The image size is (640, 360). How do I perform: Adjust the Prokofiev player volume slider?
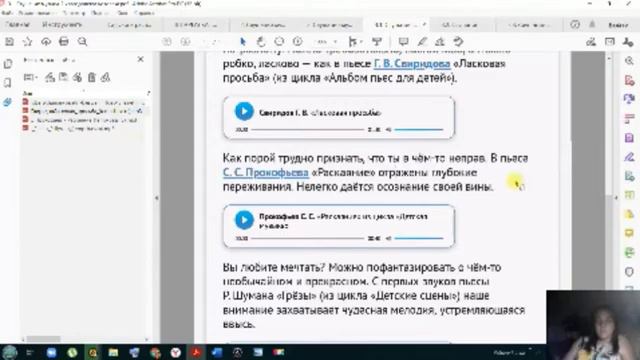click(419, 238)
